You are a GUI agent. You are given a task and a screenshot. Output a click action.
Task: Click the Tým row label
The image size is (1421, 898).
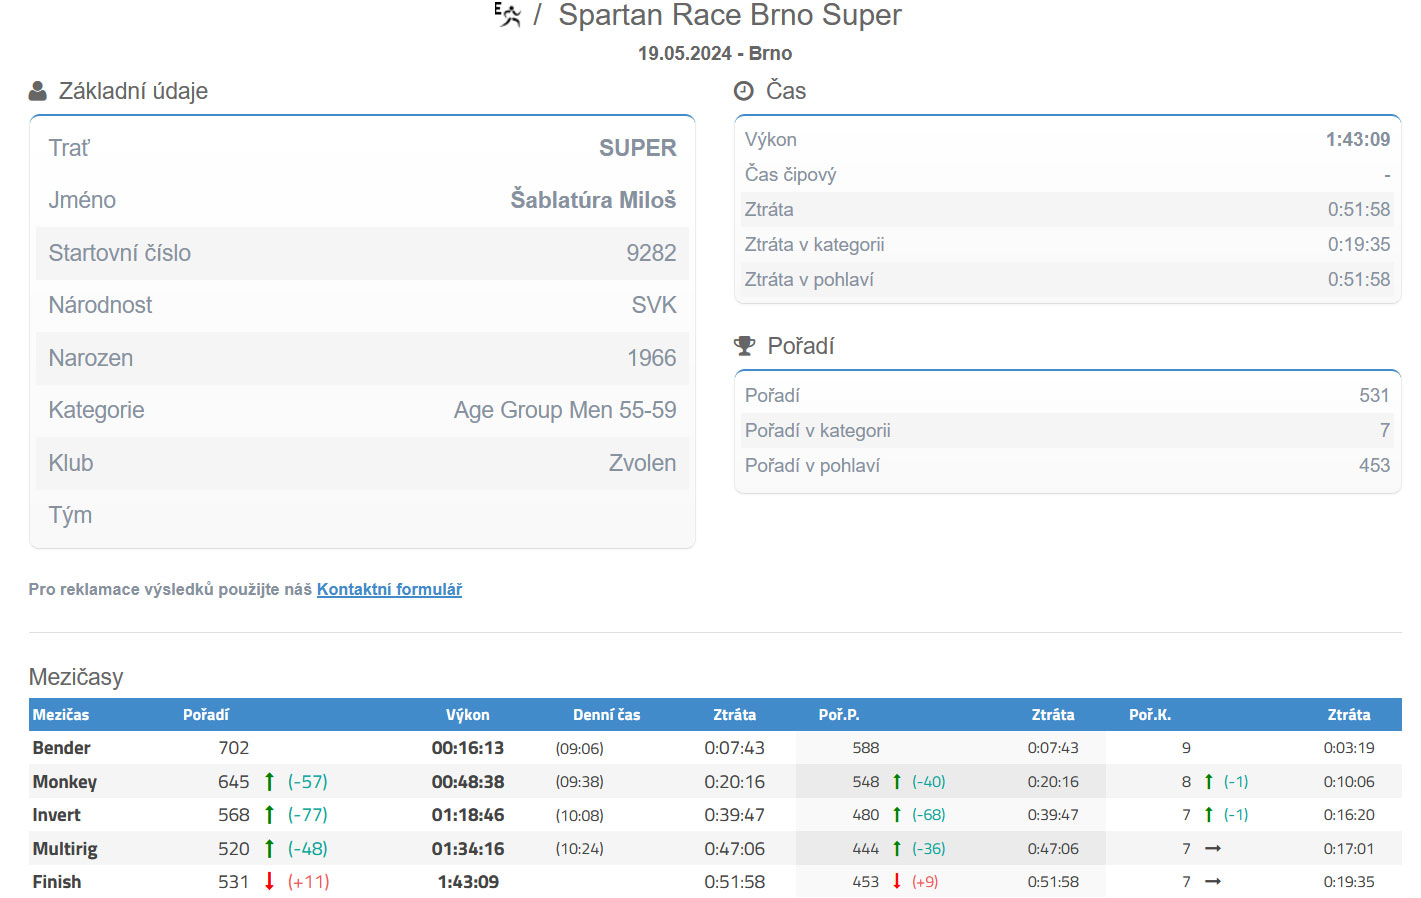(x=70, y=515)
